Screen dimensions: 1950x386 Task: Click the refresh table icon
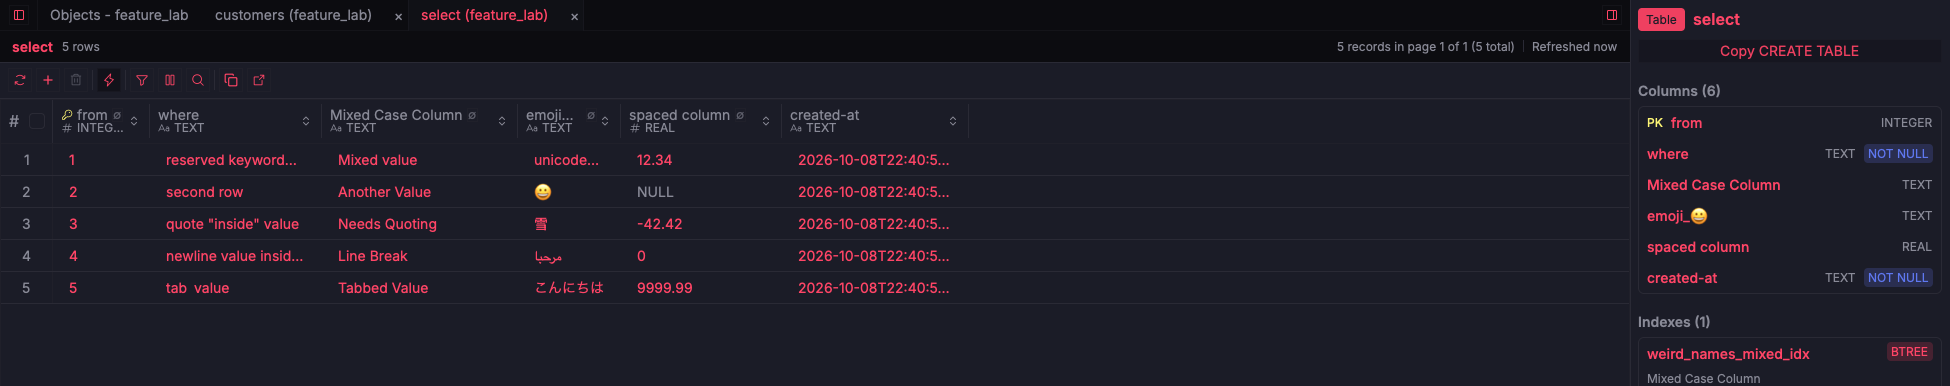tap(20, 80)
